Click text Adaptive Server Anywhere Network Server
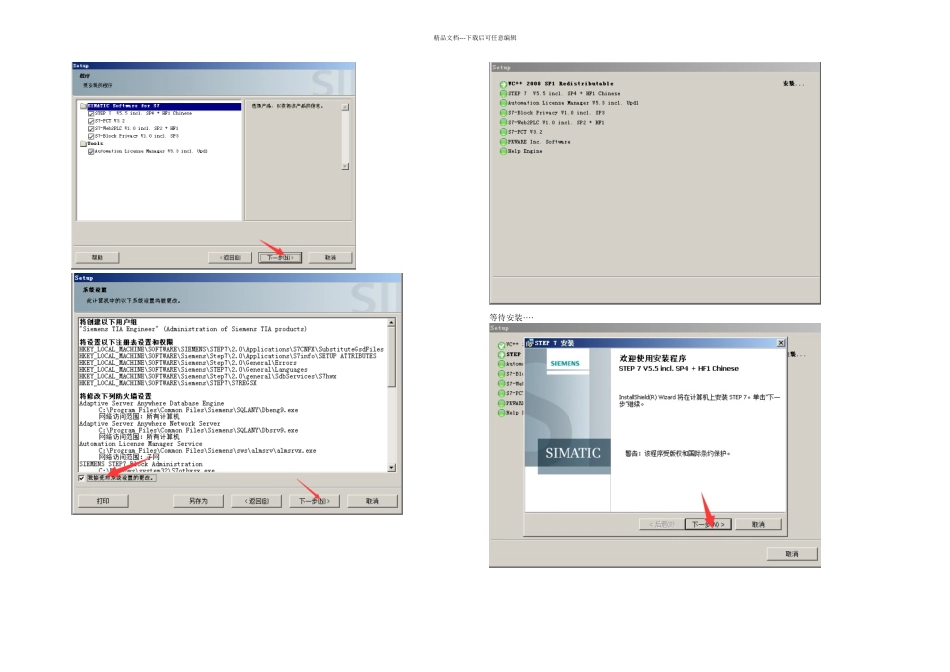Screen dimensions: 950x672 [150, 424]
